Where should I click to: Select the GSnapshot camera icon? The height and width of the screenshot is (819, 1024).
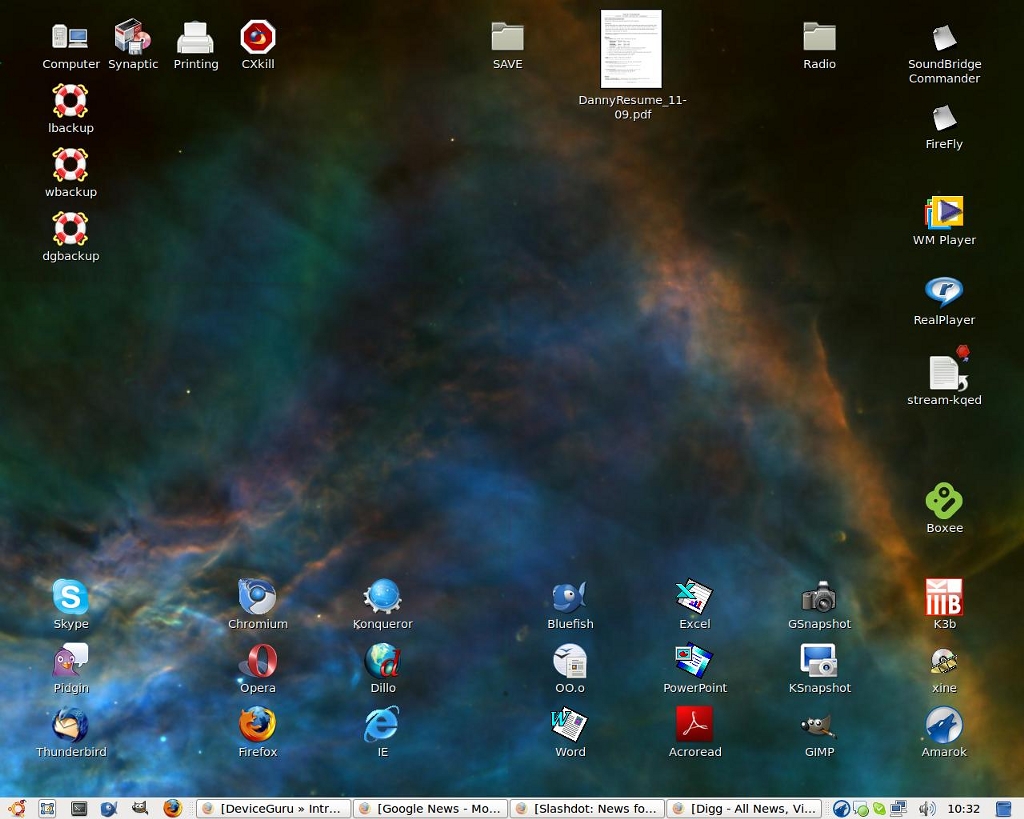tap(820, 596)
